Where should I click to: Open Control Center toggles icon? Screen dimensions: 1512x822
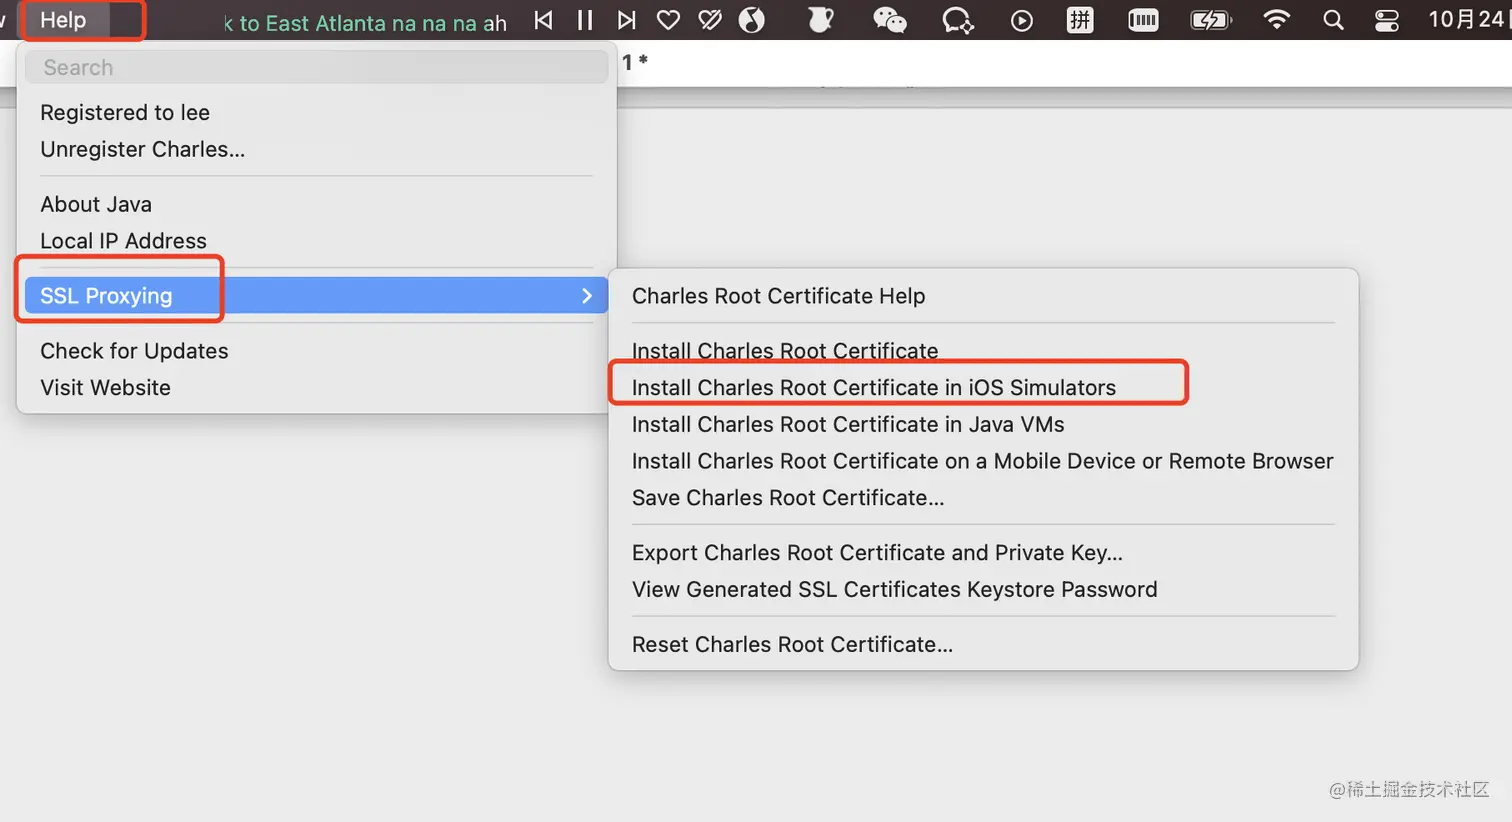coord(1387,20)
